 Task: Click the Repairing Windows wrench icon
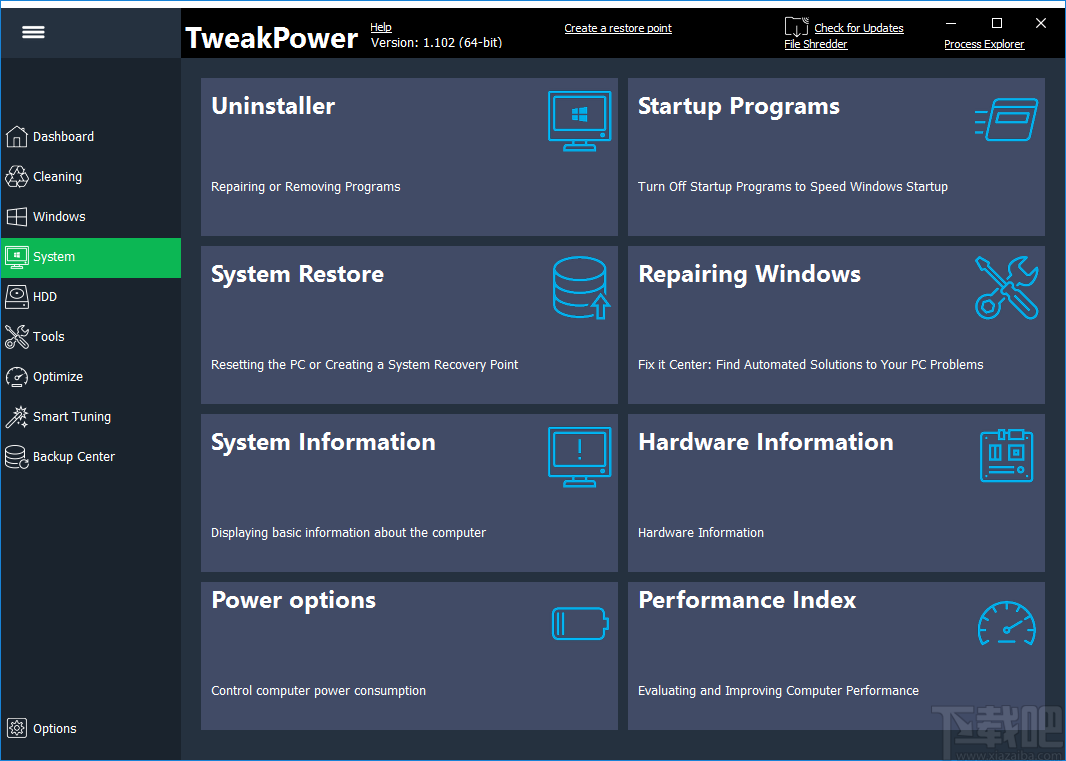(x=1006, y=288)
